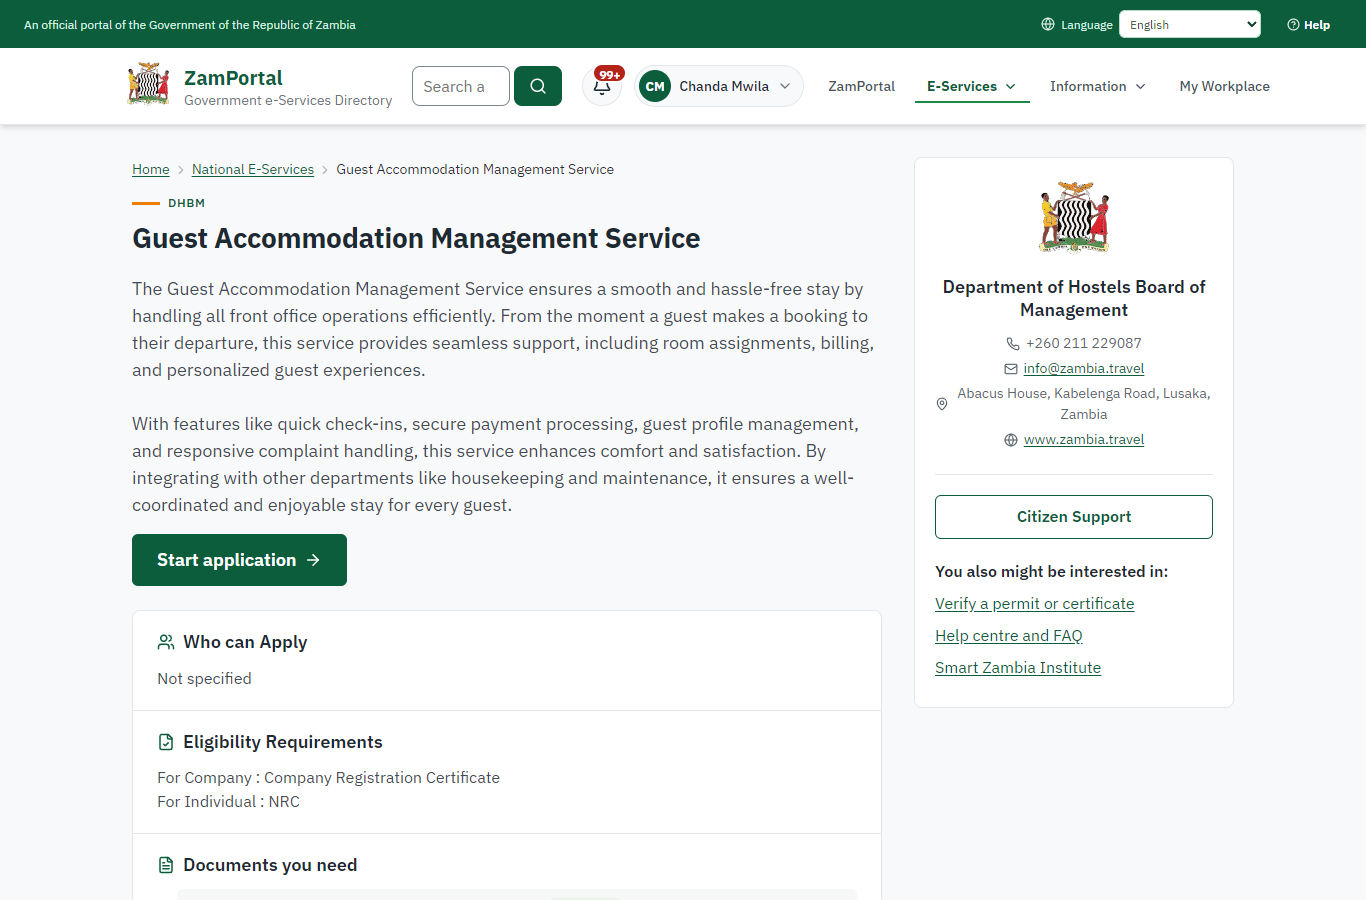Click the globe icon beside www.zambia.travel
Screen dimensions: 1366x900
pyautogui.click(x=1011, y=440)
